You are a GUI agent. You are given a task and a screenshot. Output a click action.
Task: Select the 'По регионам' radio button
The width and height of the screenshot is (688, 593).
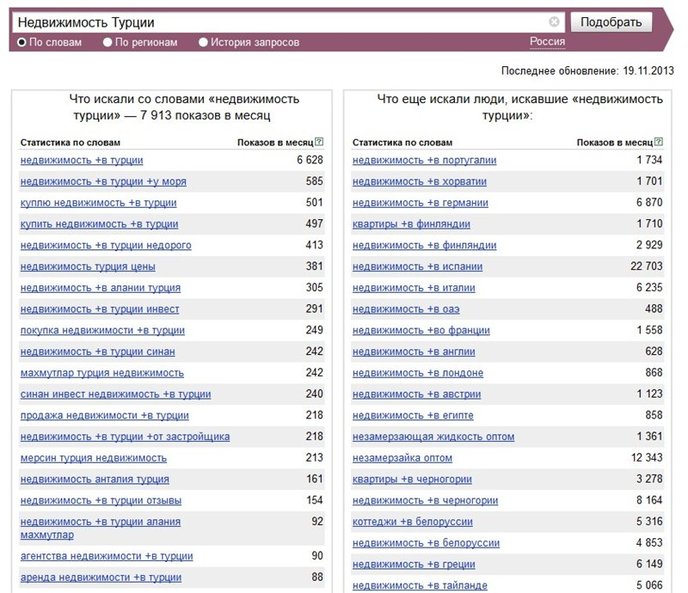108,43
